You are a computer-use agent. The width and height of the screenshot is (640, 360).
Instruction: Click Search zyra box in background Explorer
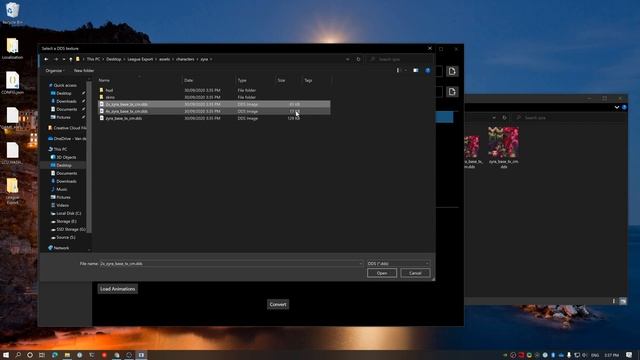pyautogui.click(x=569, y=118)
